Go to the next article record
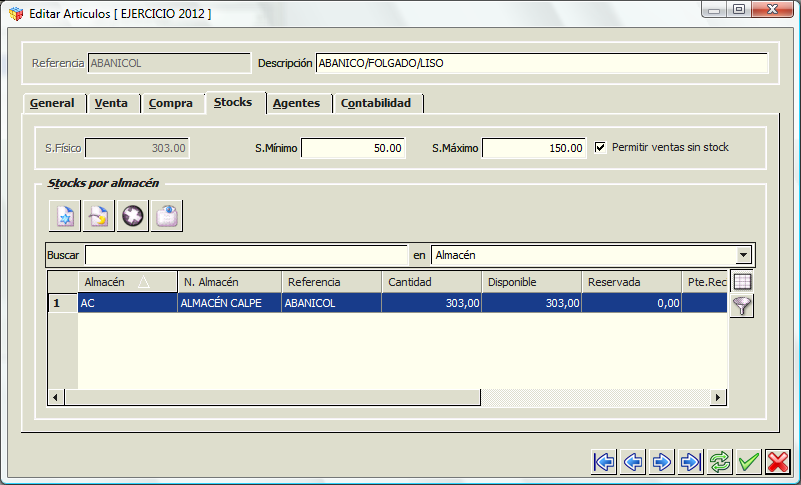The image size is (801, 485). coord(662,462)
